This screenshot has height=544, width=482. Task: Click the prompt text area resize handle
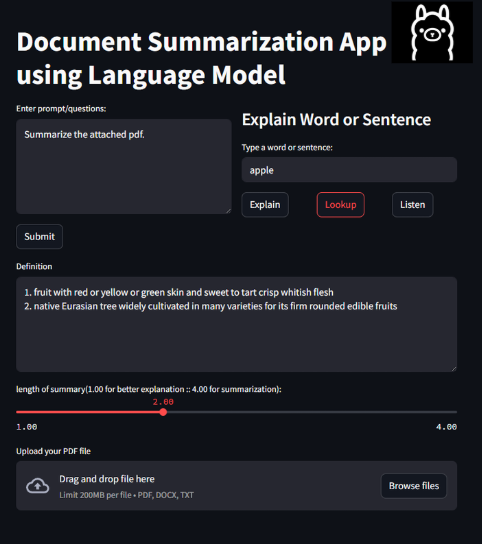click(x=228, y=211)
